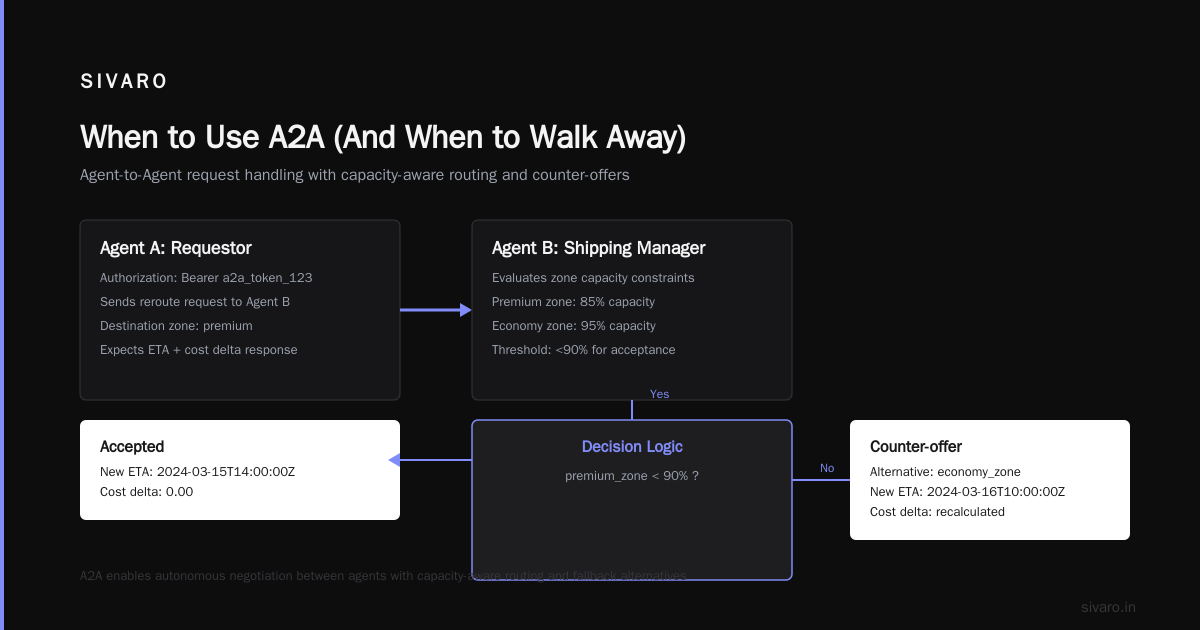Viewport: 1200px width, 630px height.
Task: Click 'Premium zone: 85% capacity' line
Action: tap(573, 302)
